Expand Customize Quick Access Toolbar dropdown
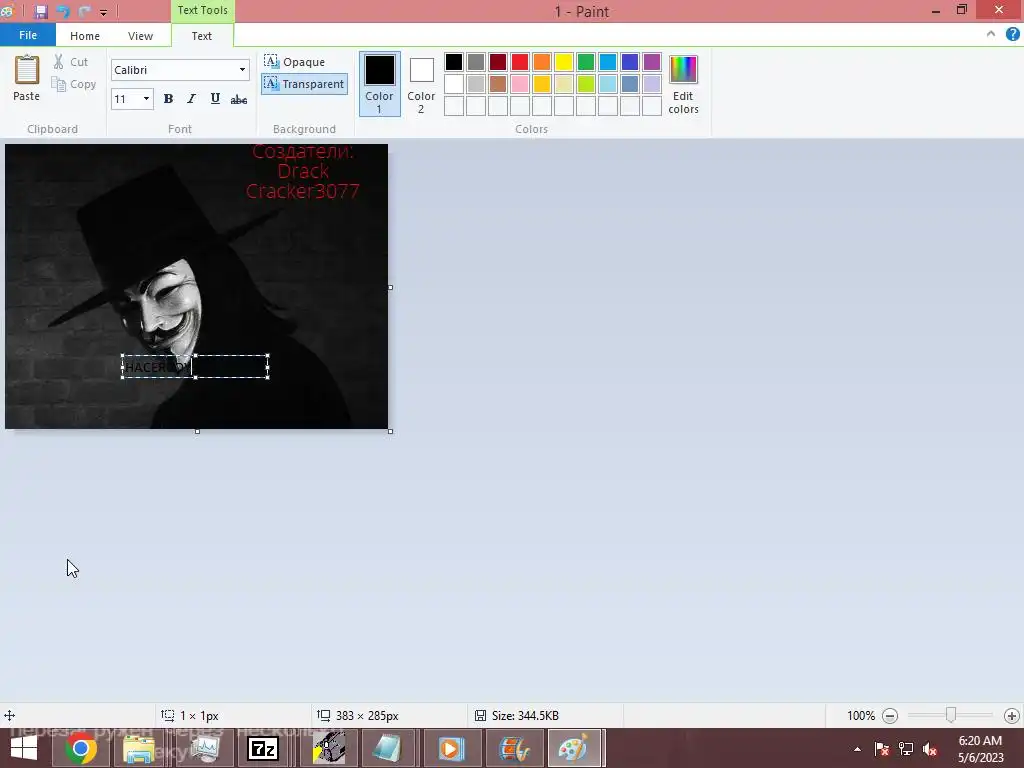The width and height of the screenshot is (1024, 768). click(x=103, y=12)
